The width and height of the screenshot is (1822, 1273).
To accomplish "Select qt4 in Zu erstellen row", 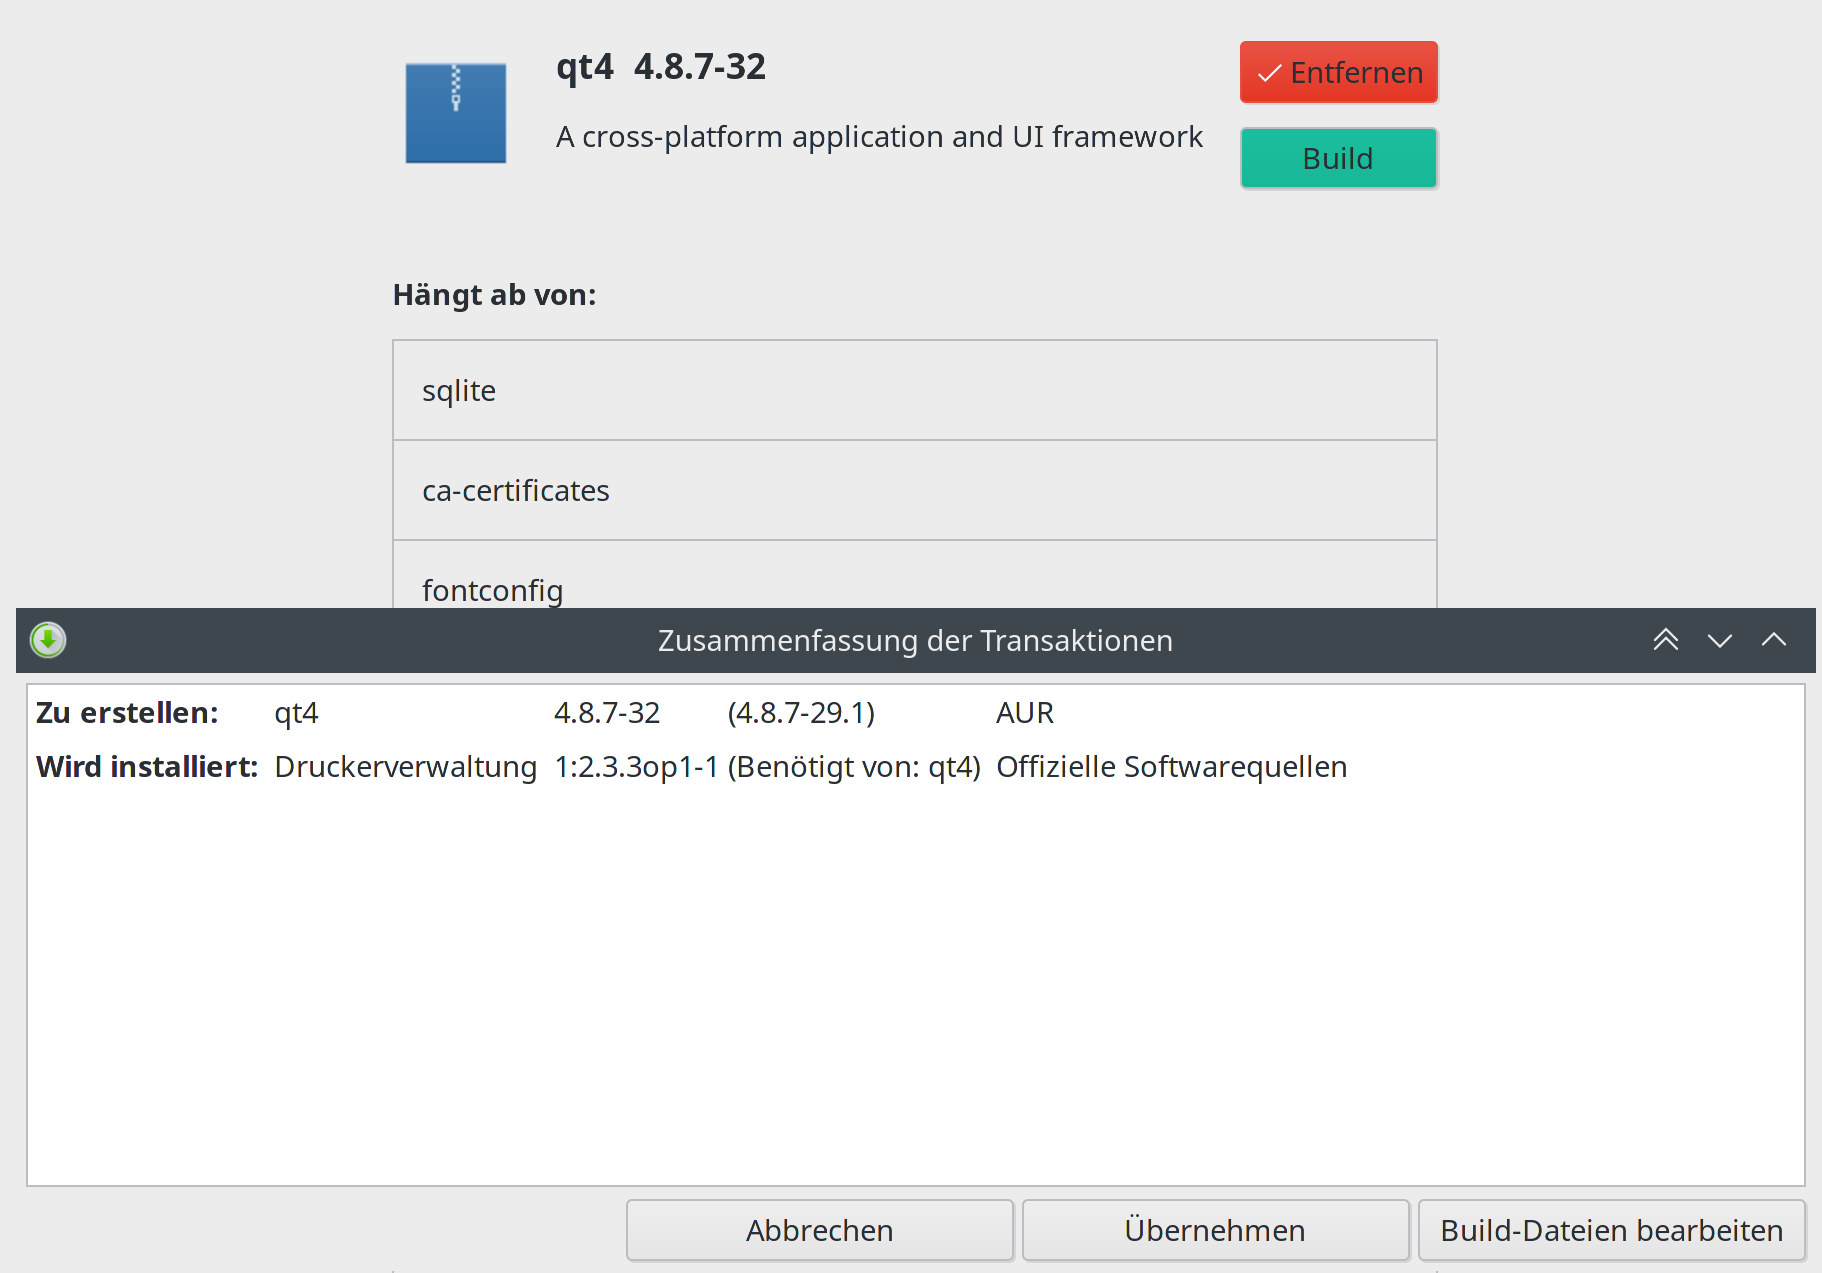I will 296,713.
